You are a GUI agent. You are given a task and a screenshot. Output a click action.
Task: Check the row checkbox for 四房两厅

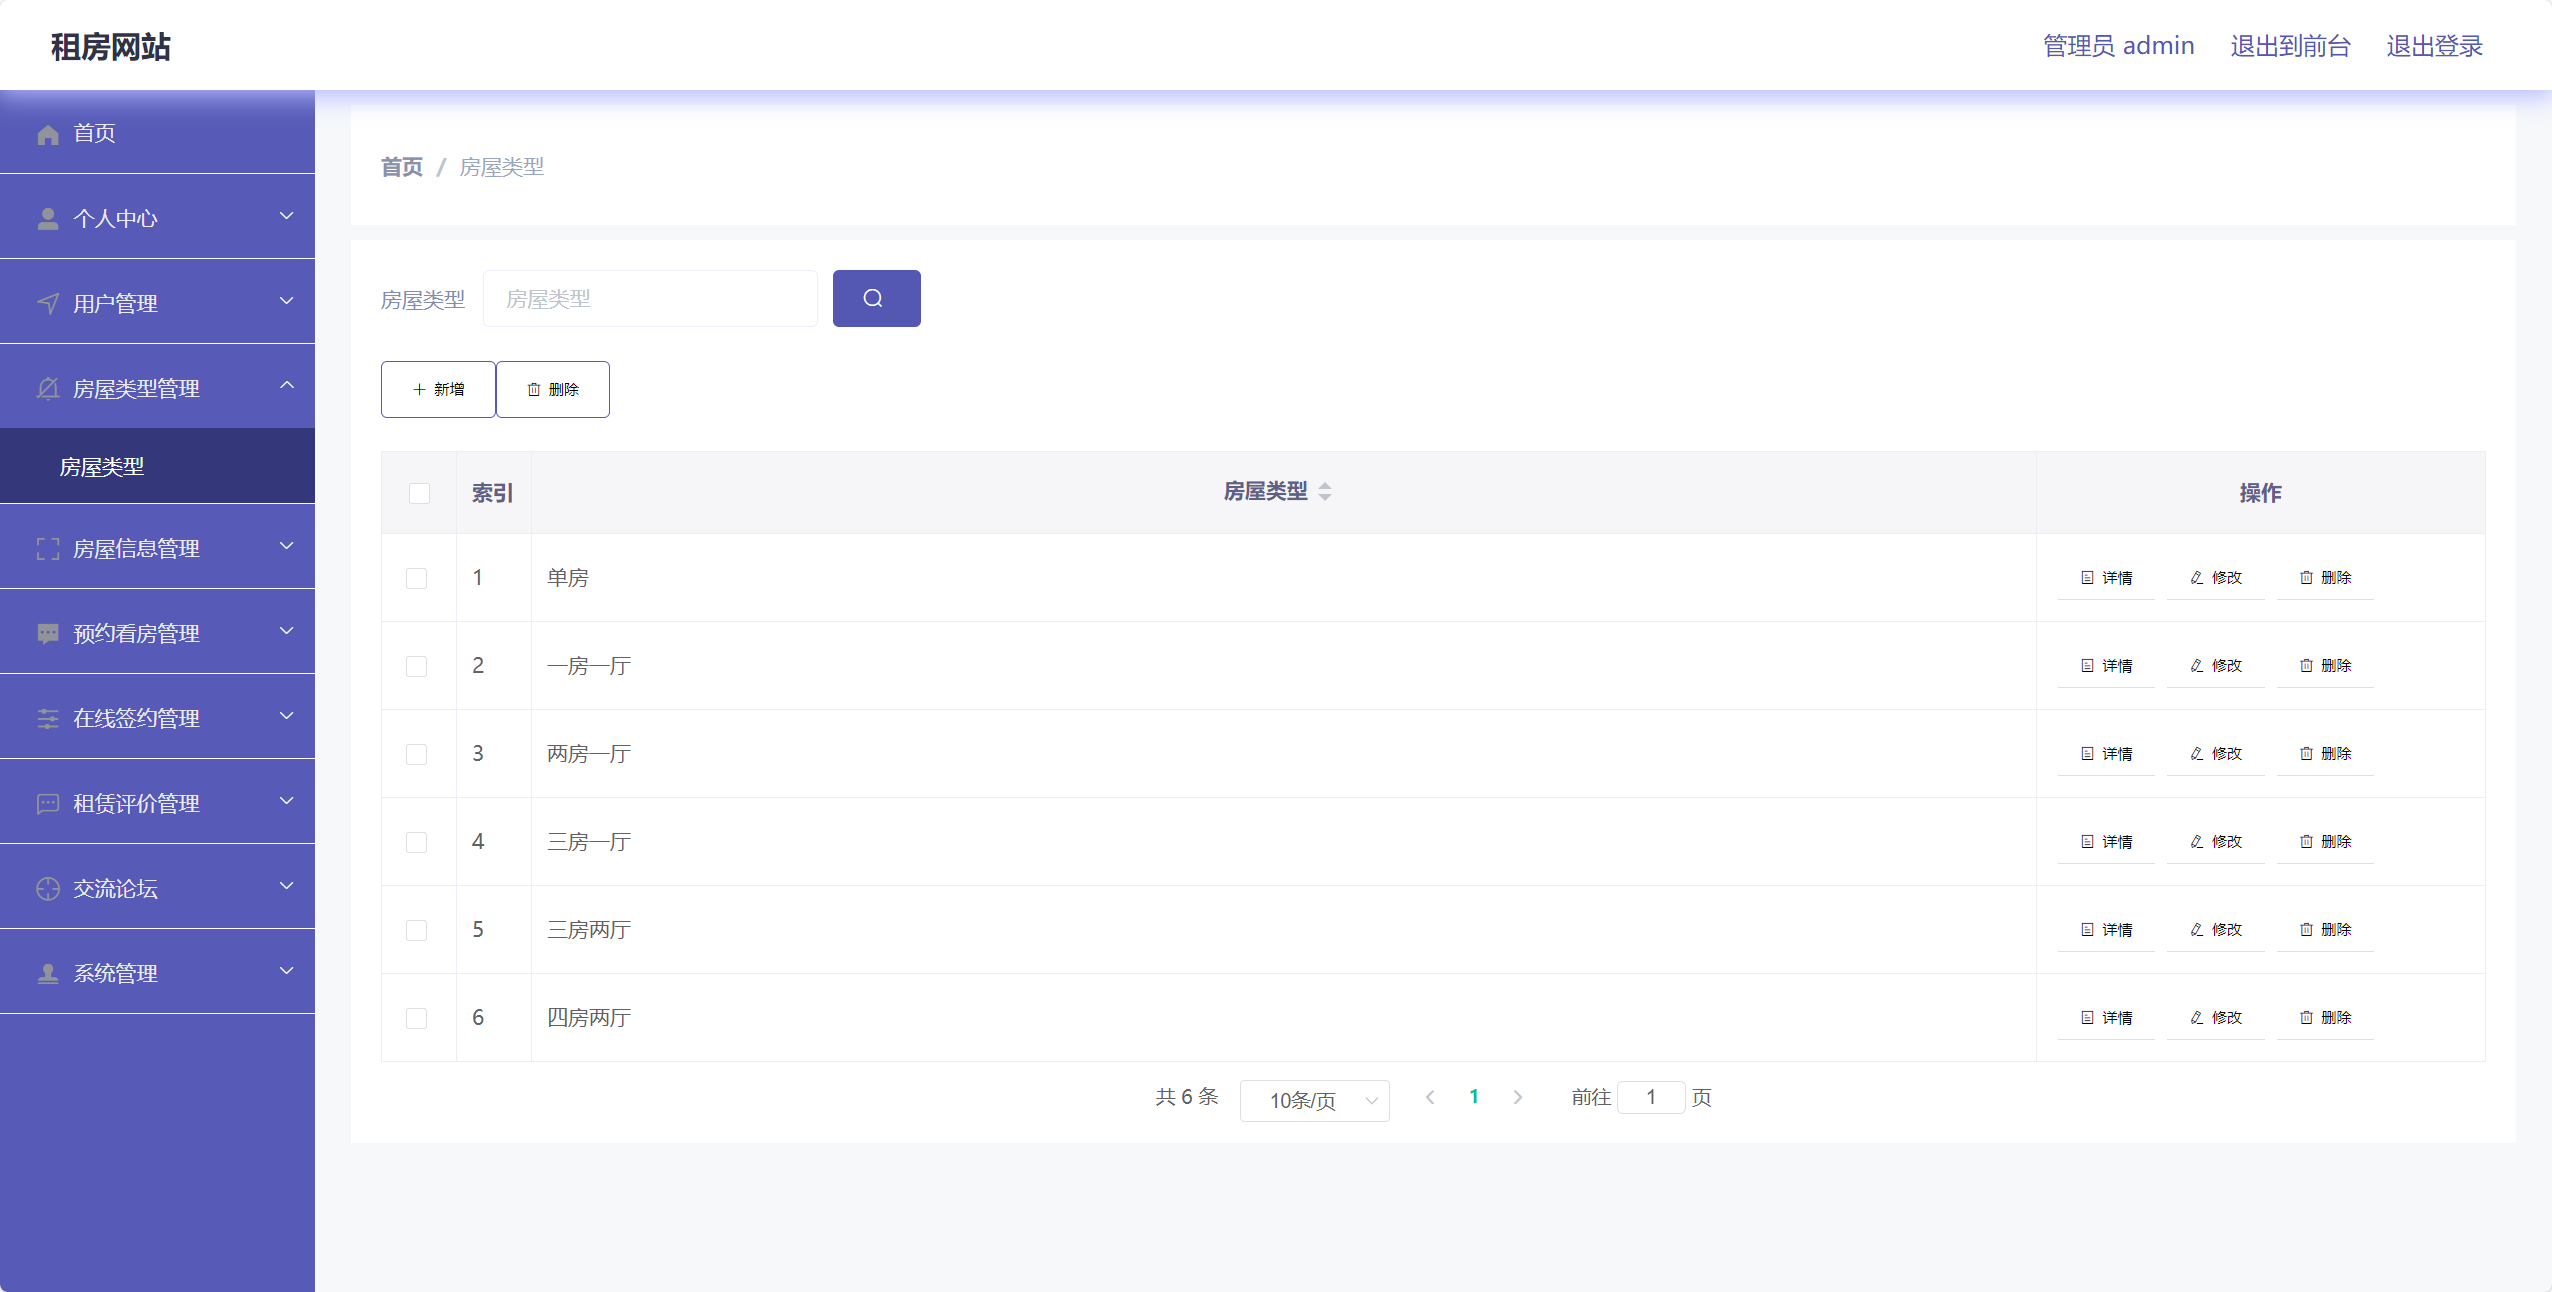(417, 1019)
